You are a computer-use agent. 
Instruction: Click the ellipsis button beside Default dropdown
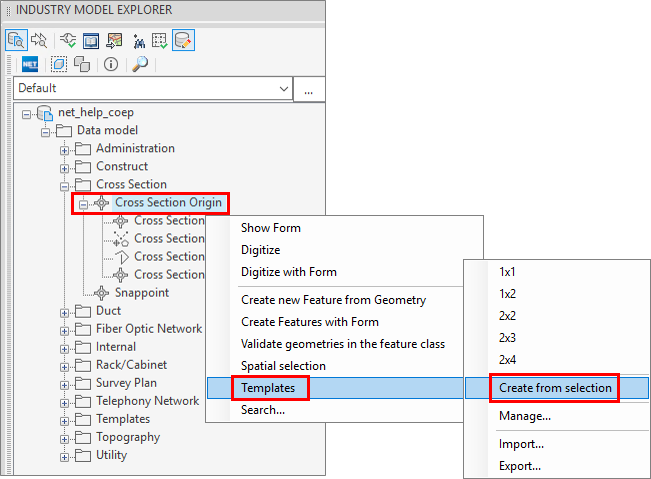pos(309,89)
